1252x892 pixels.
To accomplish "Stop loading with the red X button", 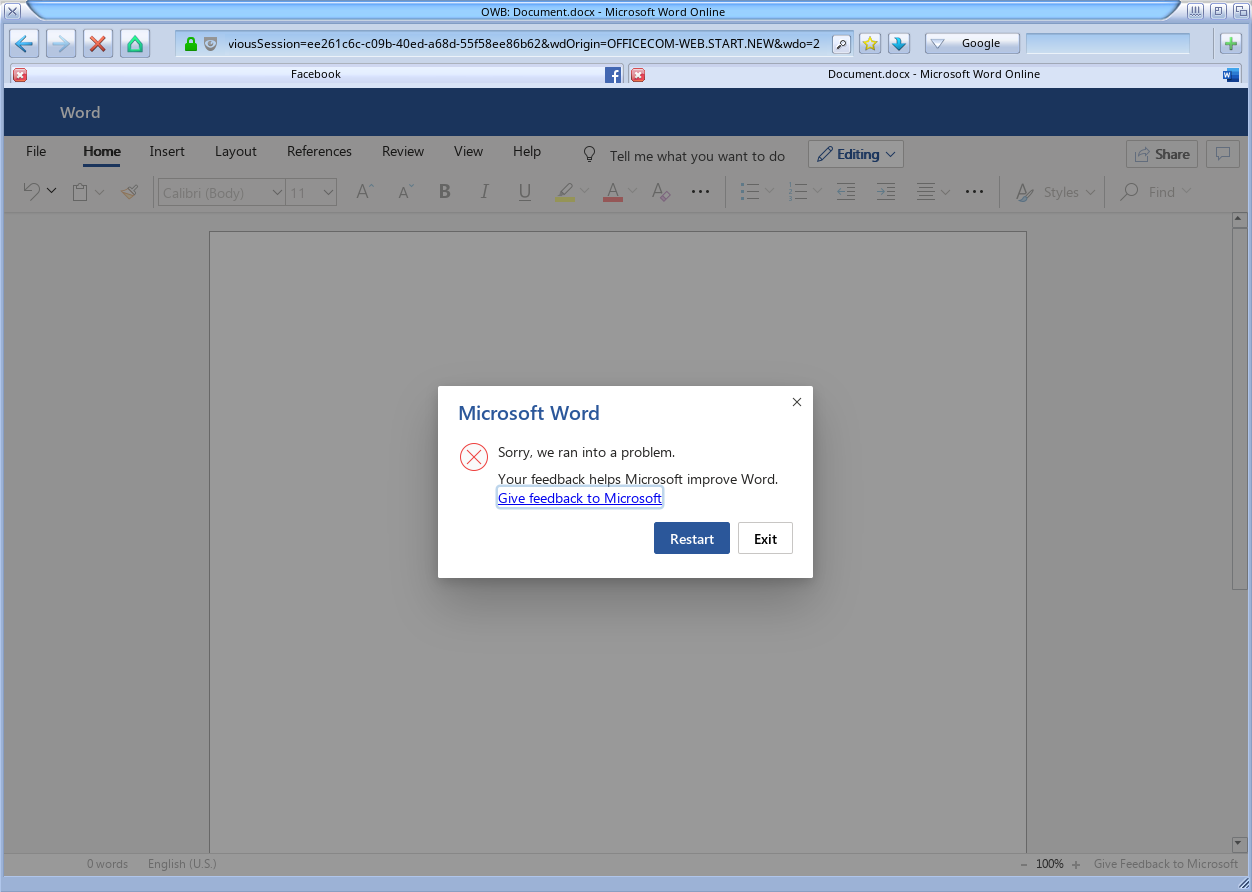I will click(x=98, y=44).
